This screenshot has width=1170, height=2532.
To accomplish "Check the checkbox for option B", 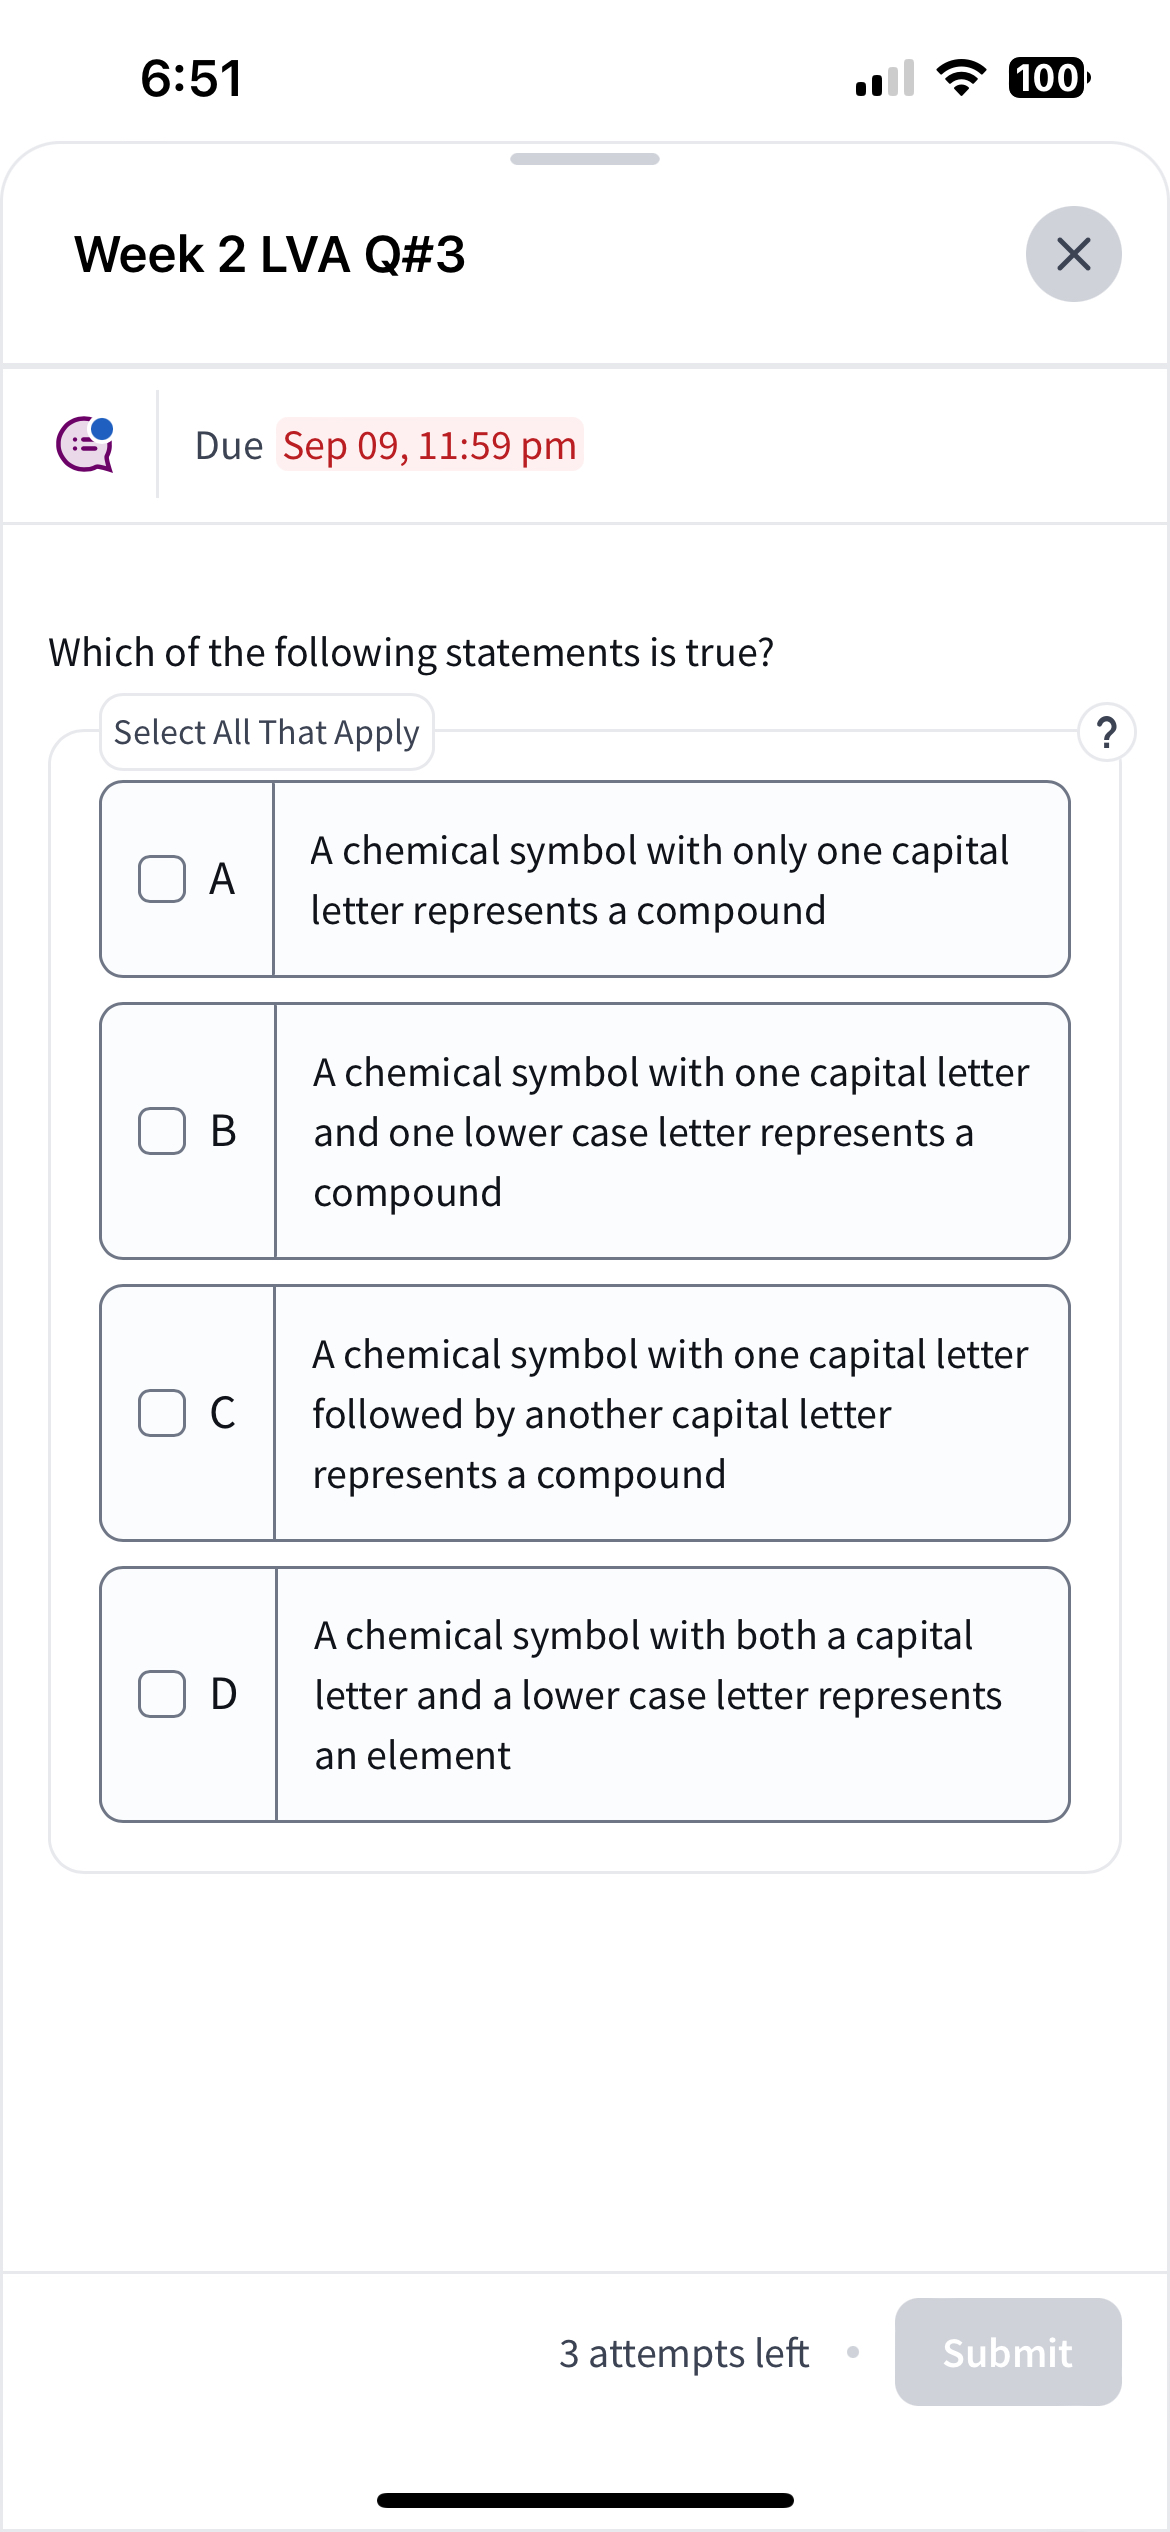I will 162,1131.
